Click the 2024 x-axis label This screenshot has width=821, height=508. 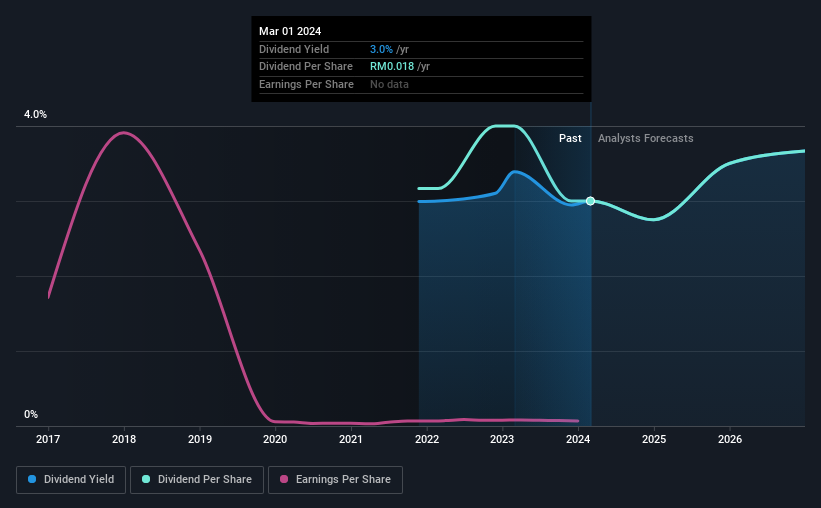tap(578, 439)
